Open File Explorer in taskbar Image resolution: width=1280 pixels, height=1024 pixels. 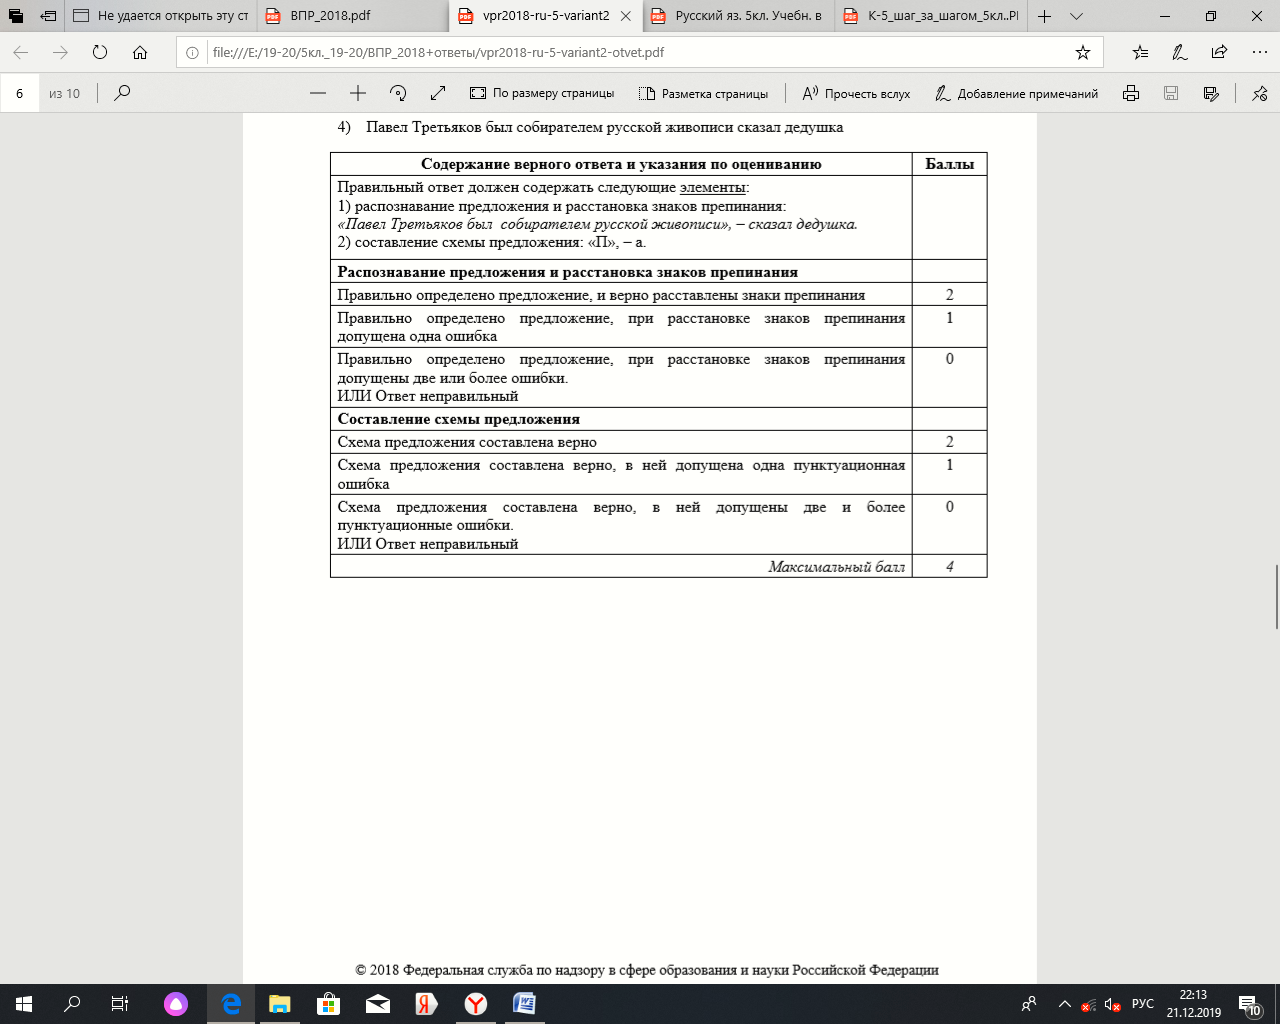[x=280, y=1004]
